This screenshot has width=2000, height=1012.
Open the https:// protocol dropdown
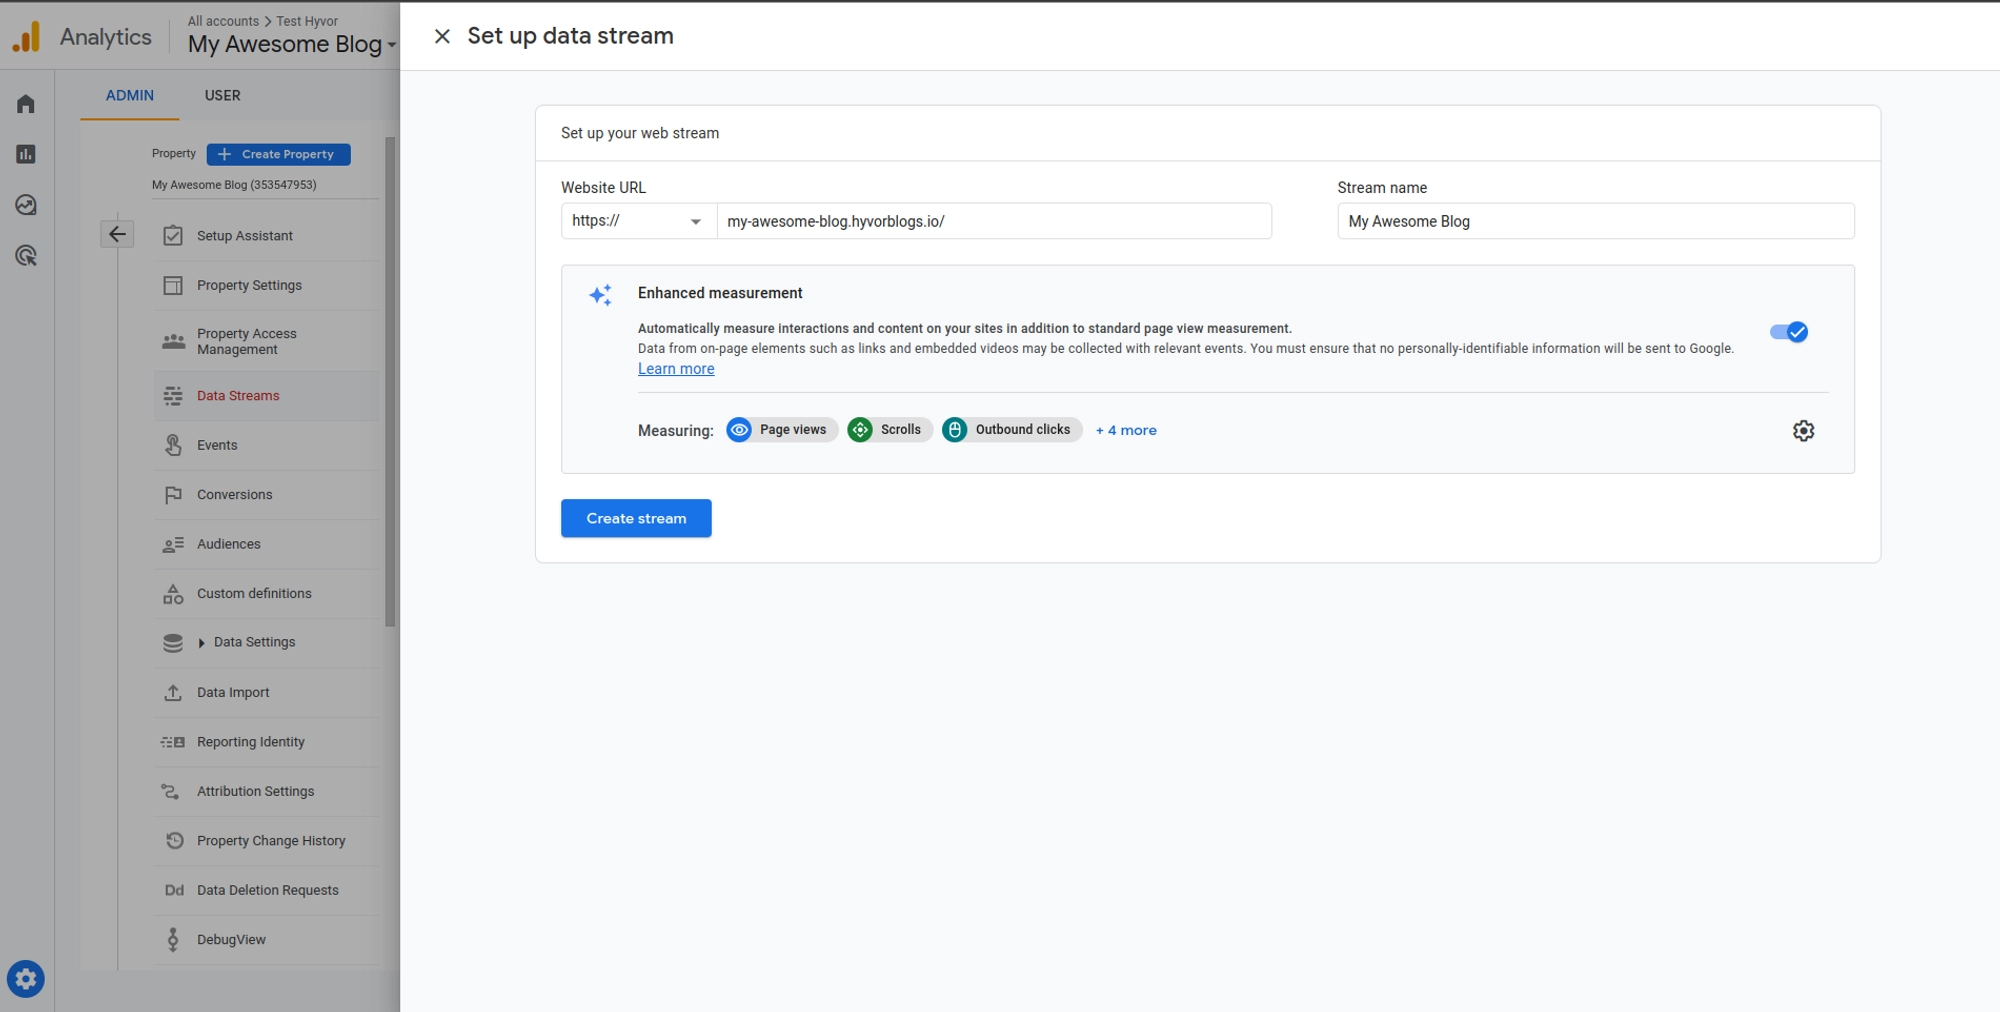pos(639,221)
